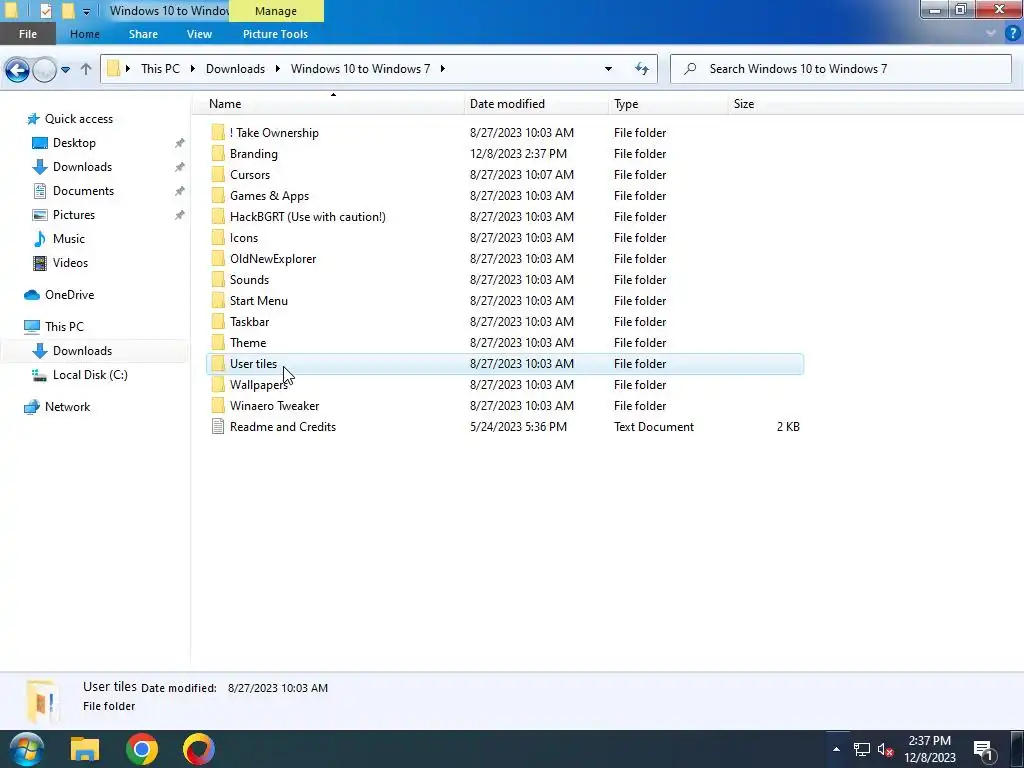Open the recent locations dropdown arrow
Viewport: 1024px width, 768px height.
[x=65, y=69]
